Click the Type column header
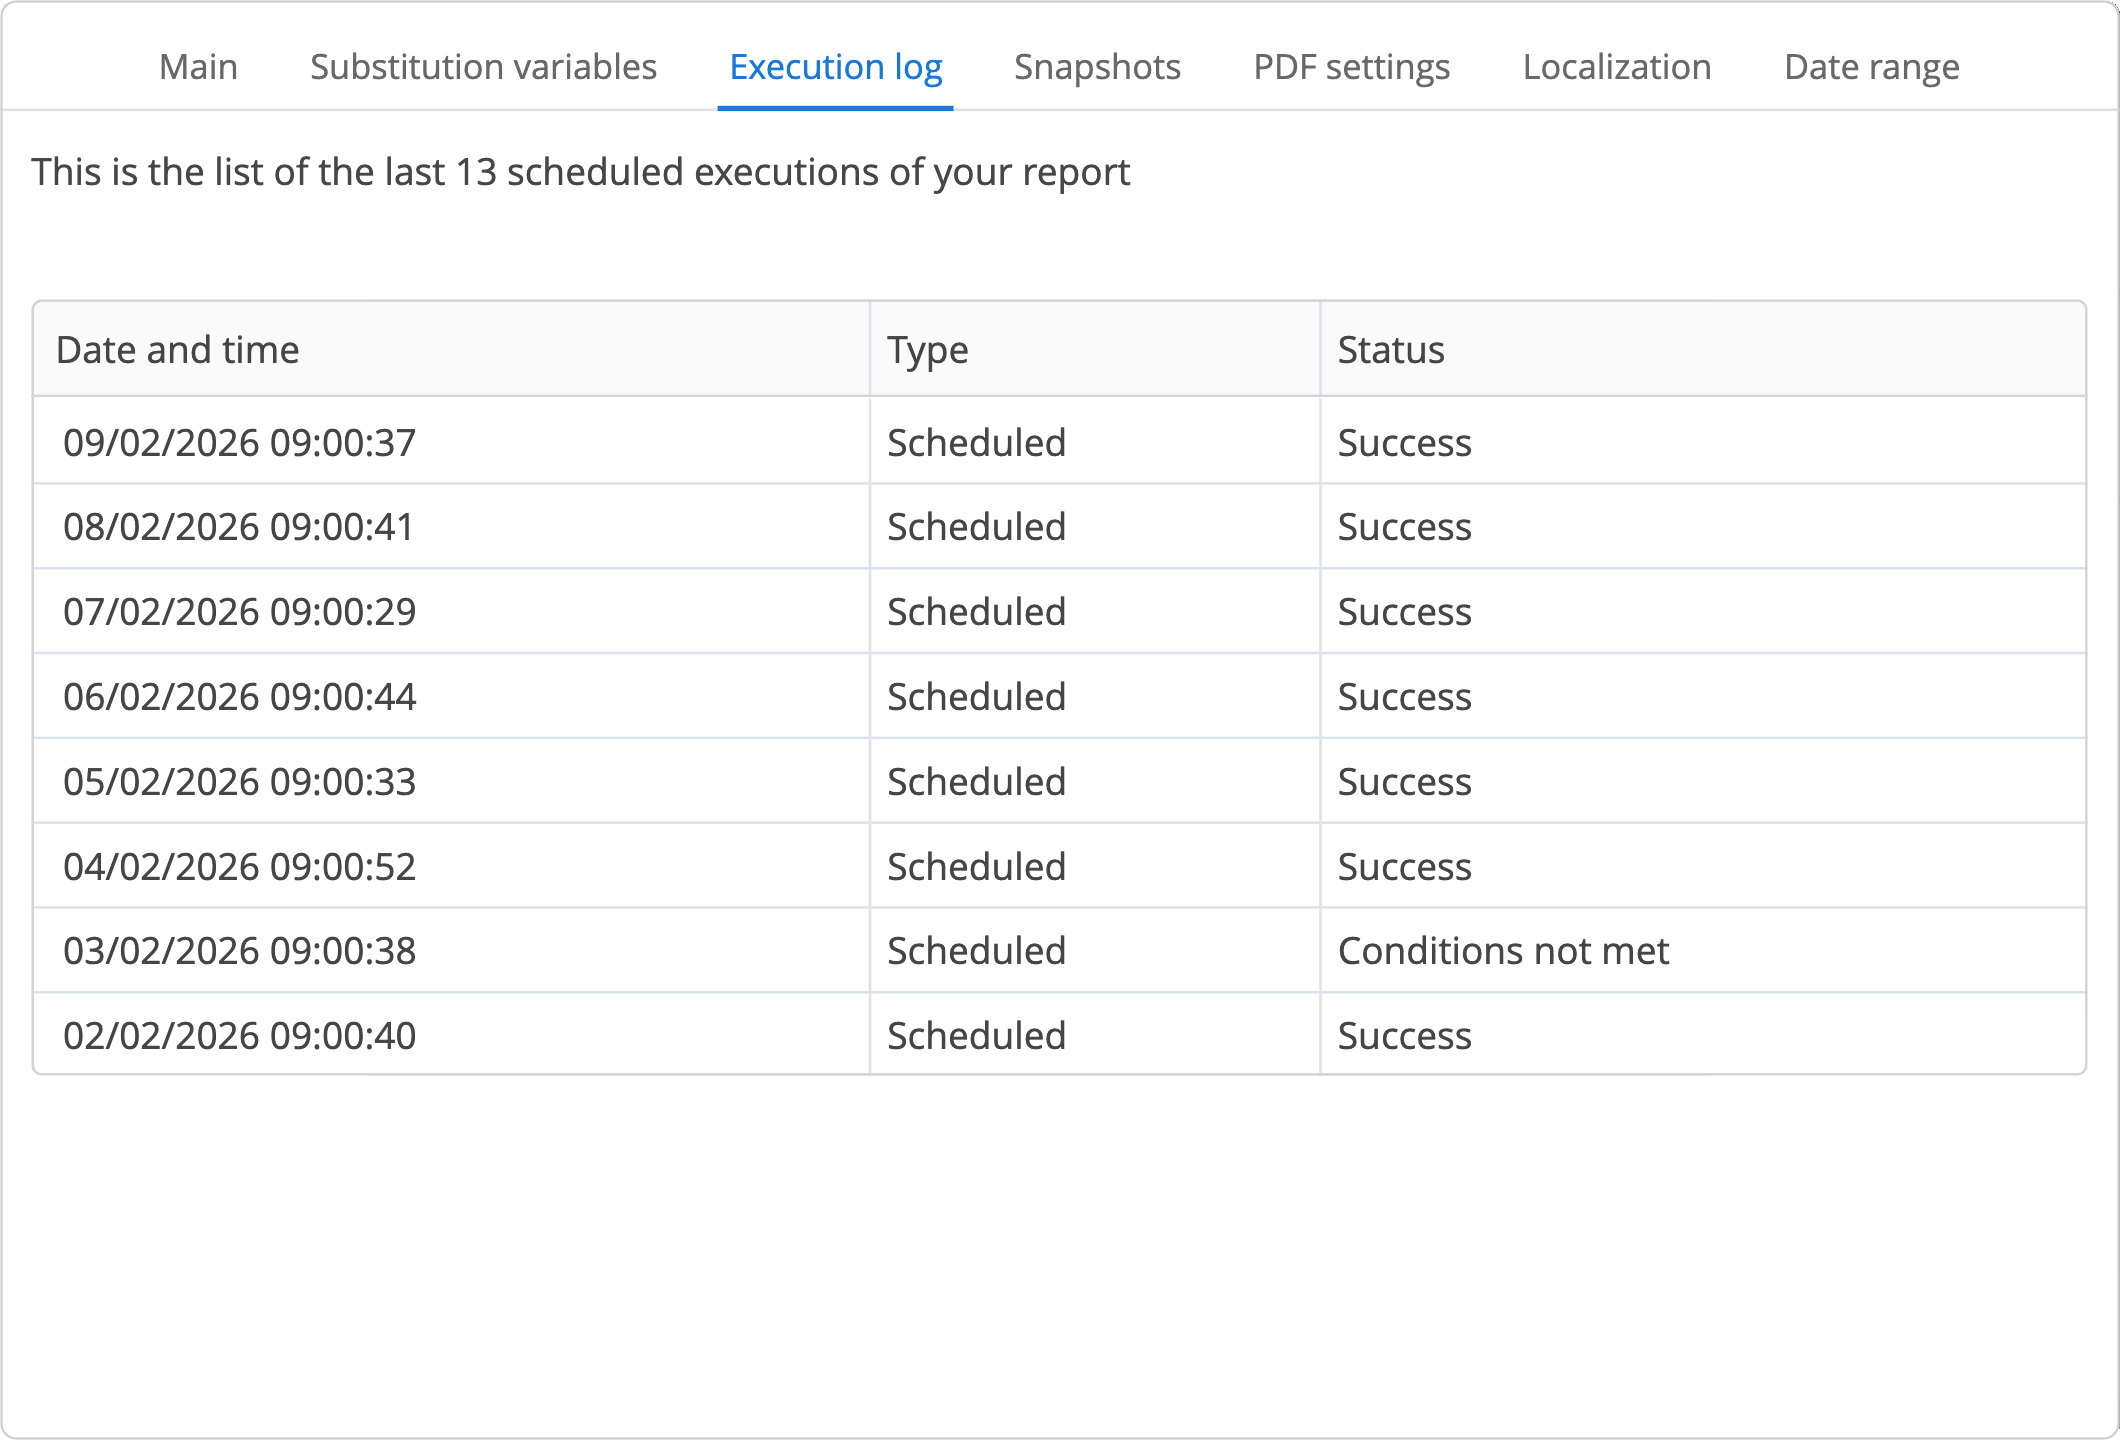This screenshot has height=1440, width=2120. (1095, 349)
